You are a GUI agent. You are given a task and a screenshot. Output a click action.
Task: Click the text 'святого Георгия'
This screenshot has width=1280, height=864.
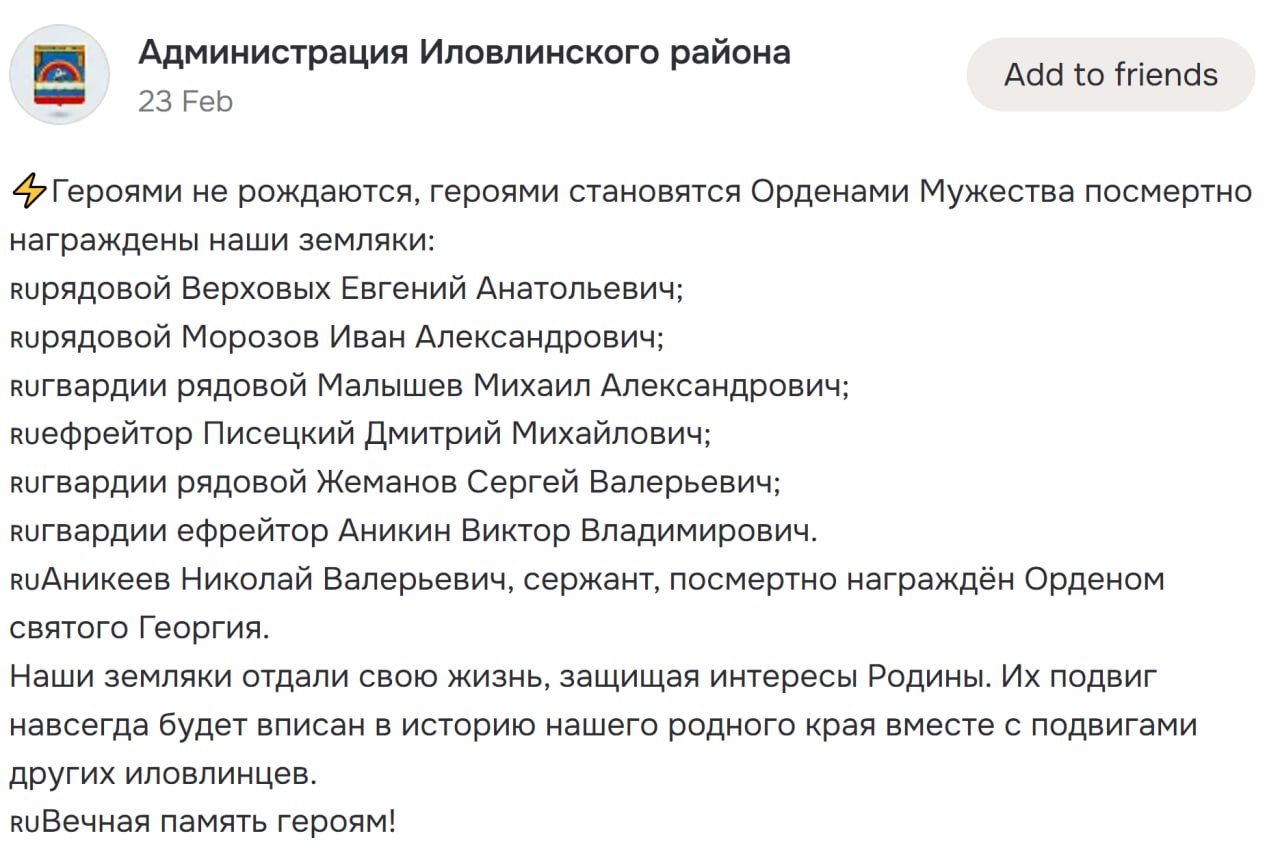tap(139, 628)
